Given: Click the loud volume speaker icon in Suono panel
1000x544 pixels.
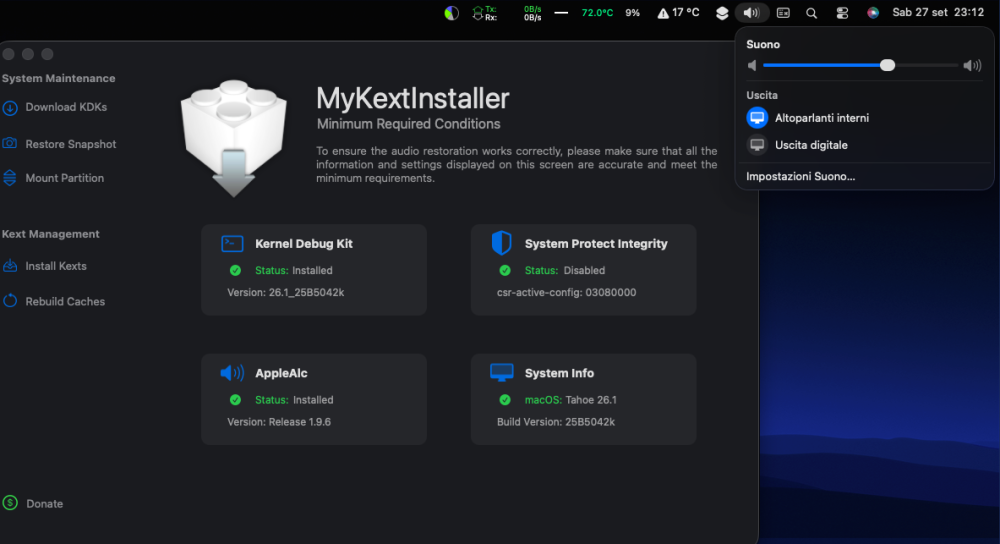Looking at the screenshot, I should point(972,65).
